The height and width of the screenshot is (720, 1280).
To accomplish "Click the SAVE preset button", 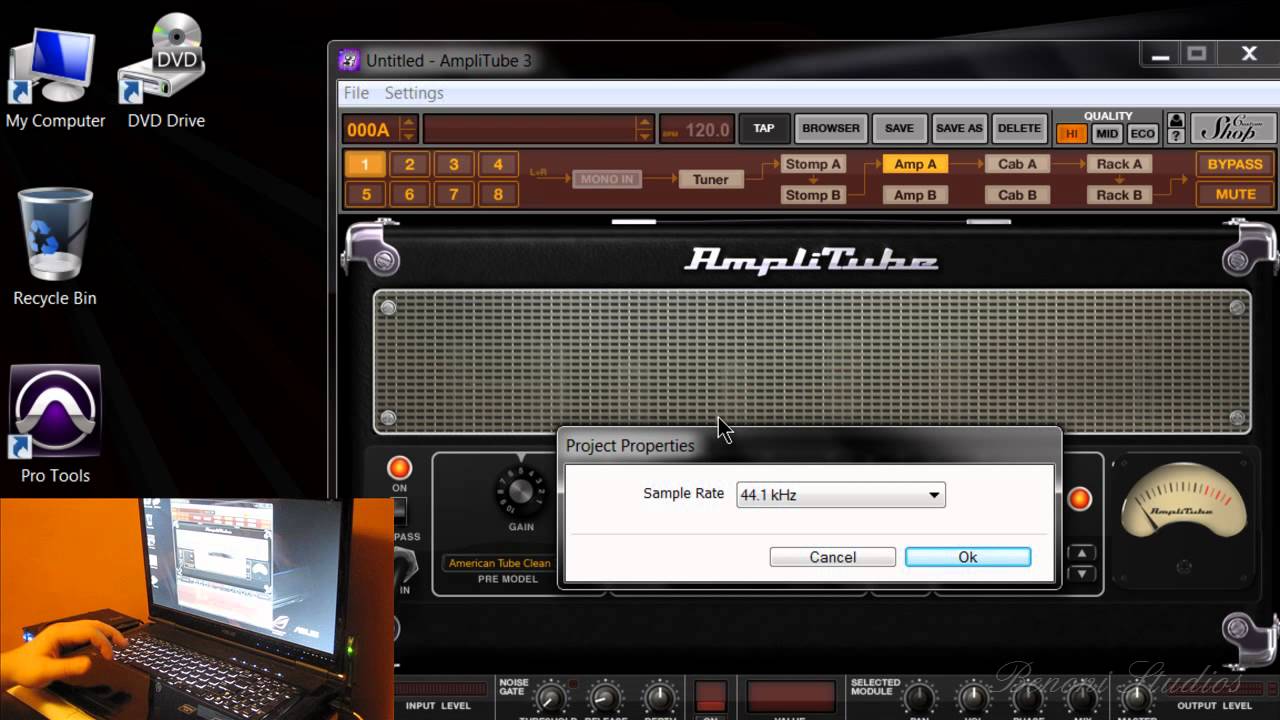I will coord(899,129).
